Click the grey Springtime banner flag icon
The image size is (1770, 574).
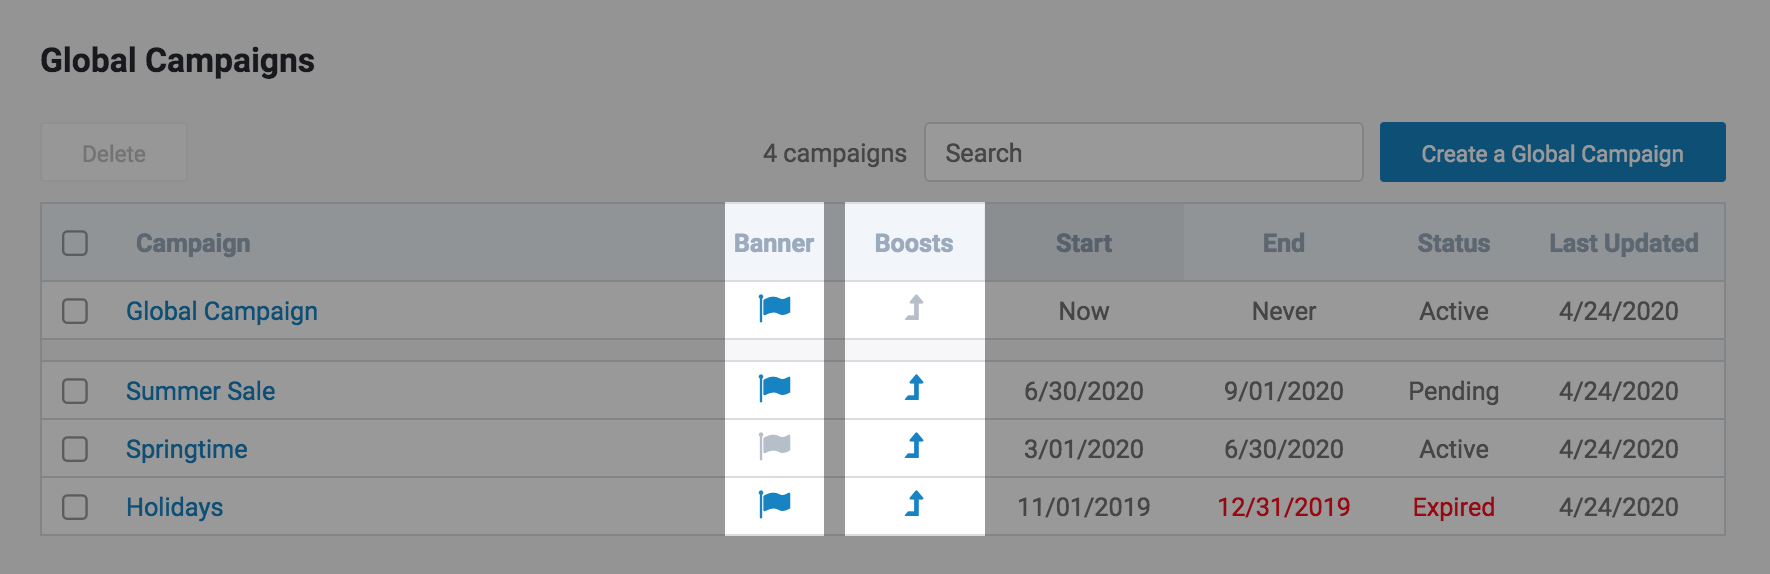pyautogui.click(x=775, y=446)
